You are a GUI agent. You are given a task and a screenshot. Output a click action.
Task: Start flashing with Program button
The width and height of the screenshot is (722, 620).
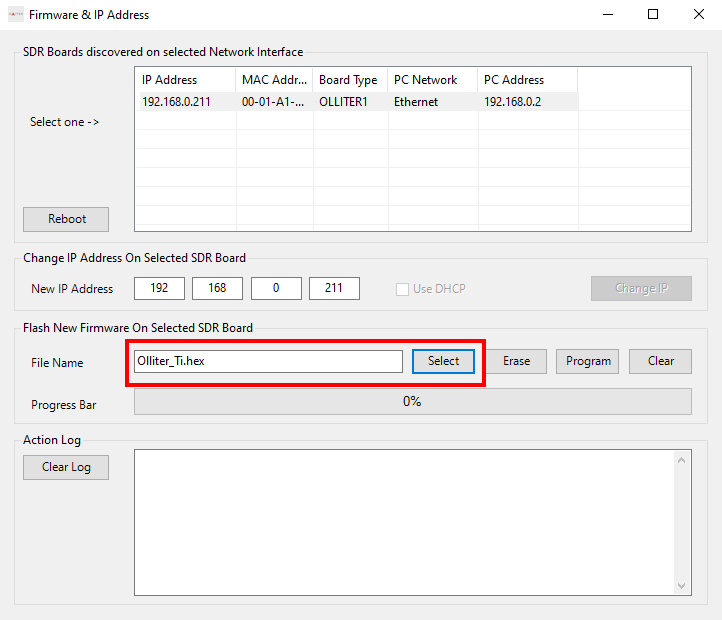pyautogui.click(x=588, y=361)
